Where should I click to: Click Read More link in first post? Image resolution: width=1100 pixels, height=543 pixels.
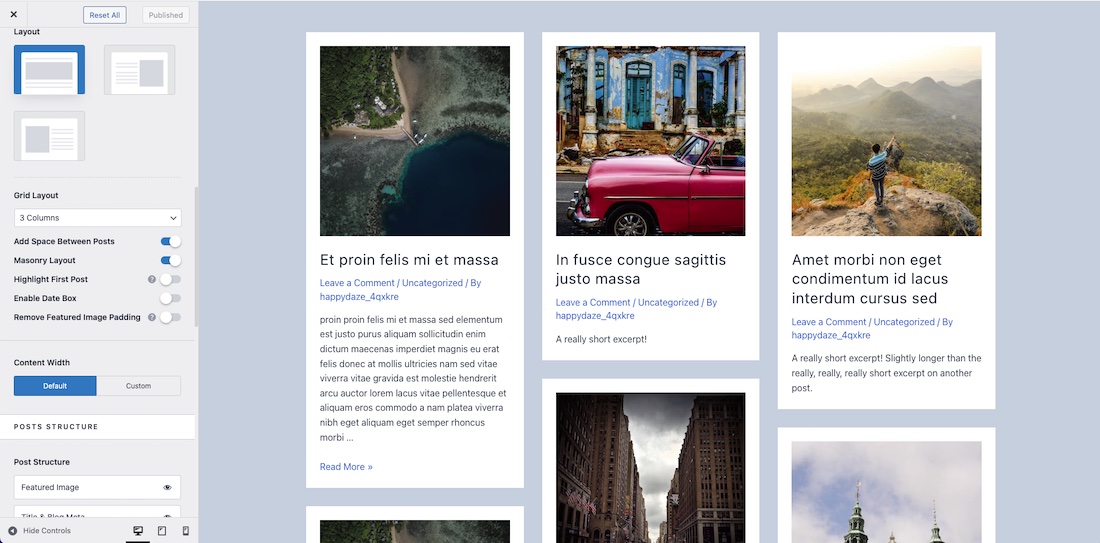click(346, 467)
